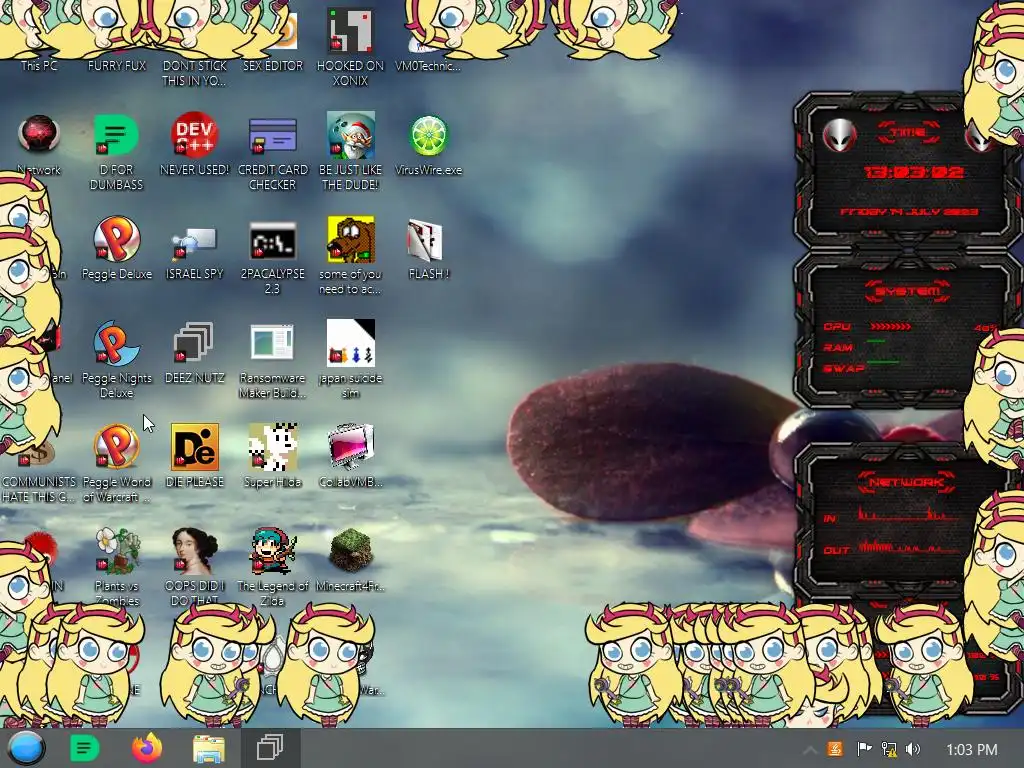Open the volume speaker tray icon
Image resolution: width=1024 pixels, height=768 pixels.
click(913, 749)
